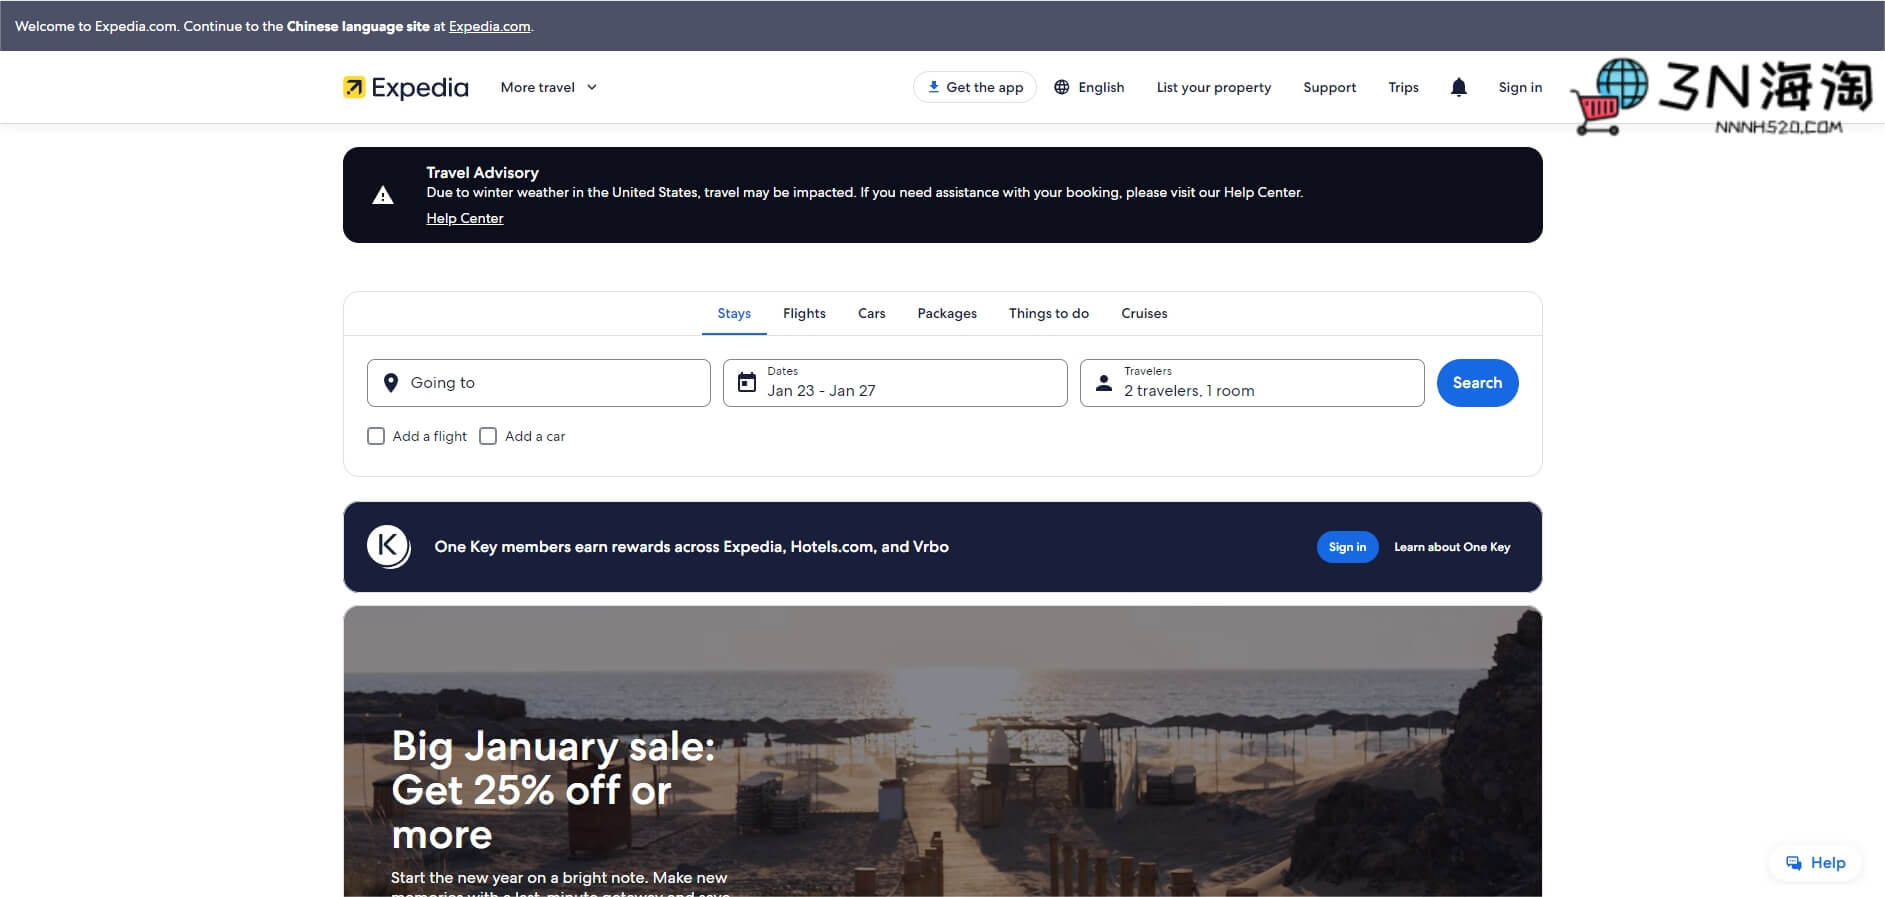Open Learn about One Key link
Viewport: 1885px width, 897px height.
(x=1452, y=547)
